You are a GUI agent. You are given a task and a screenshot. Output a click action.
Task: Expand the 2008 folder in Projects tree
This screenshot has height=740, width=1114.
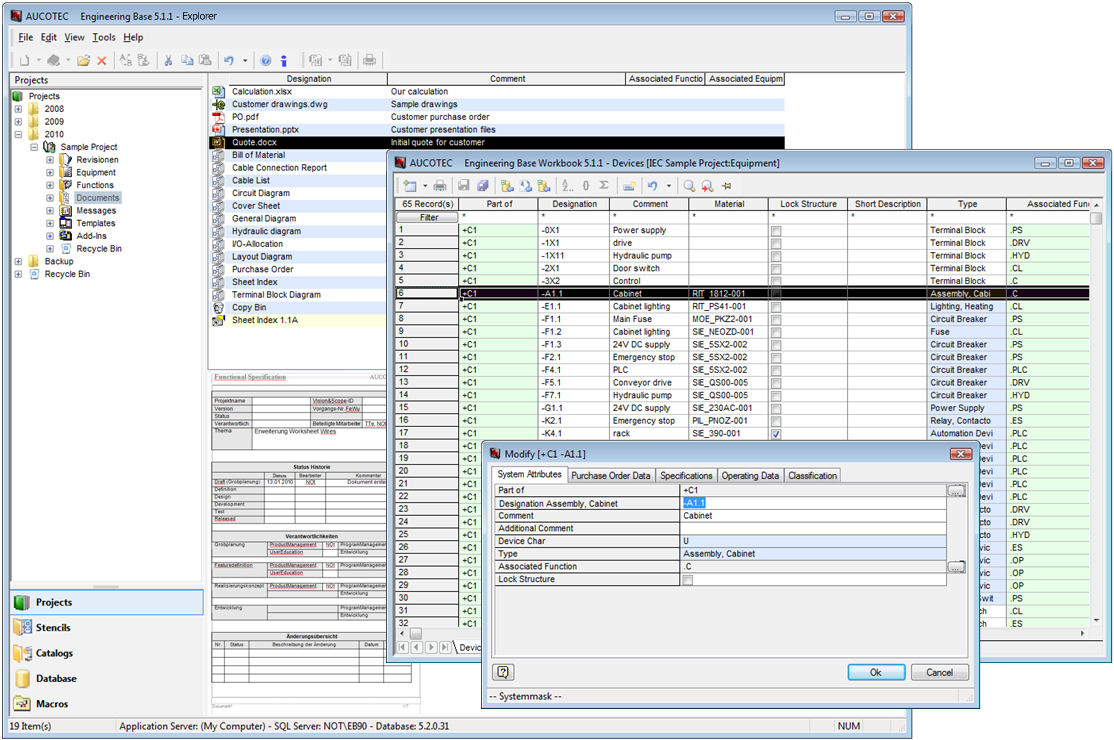(18, 109)
